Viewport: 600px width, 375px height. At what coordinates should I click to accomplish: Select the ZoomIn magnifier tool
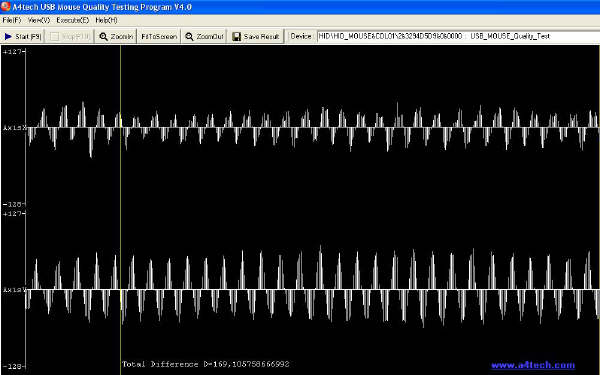(104, 36)
